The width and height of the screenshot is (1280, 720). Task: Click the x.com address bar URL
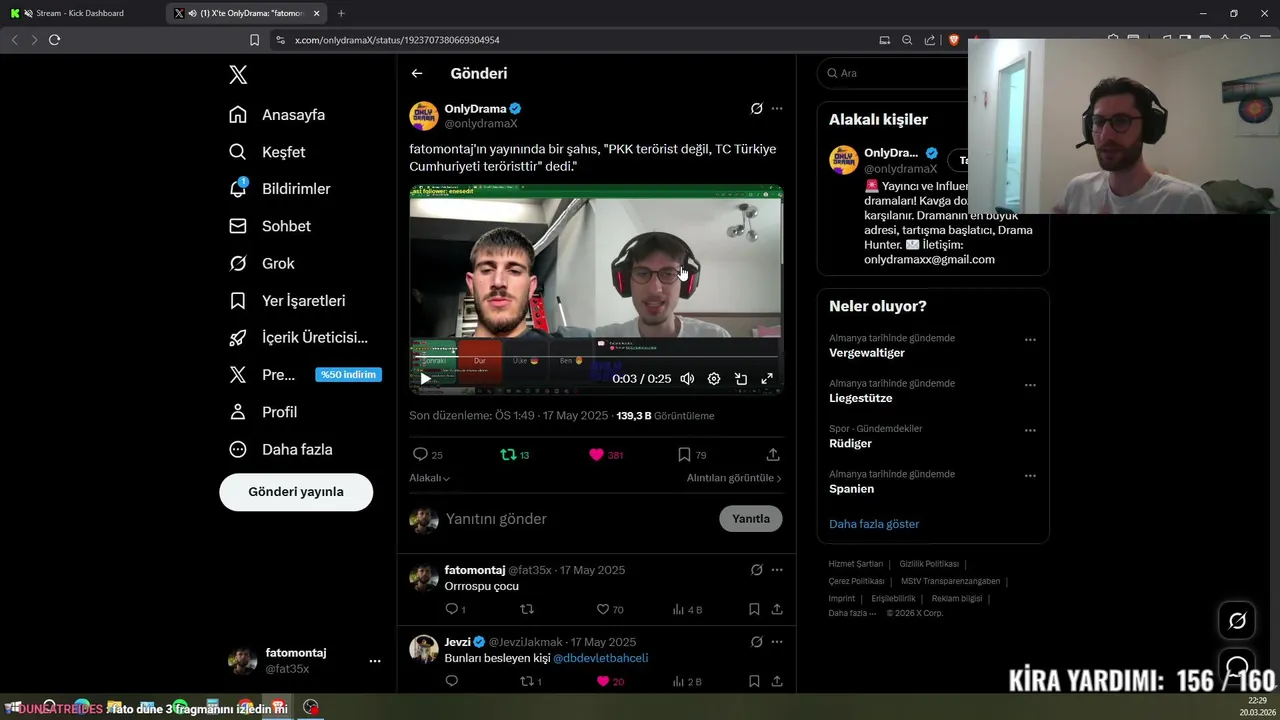(x=397, y=40)
